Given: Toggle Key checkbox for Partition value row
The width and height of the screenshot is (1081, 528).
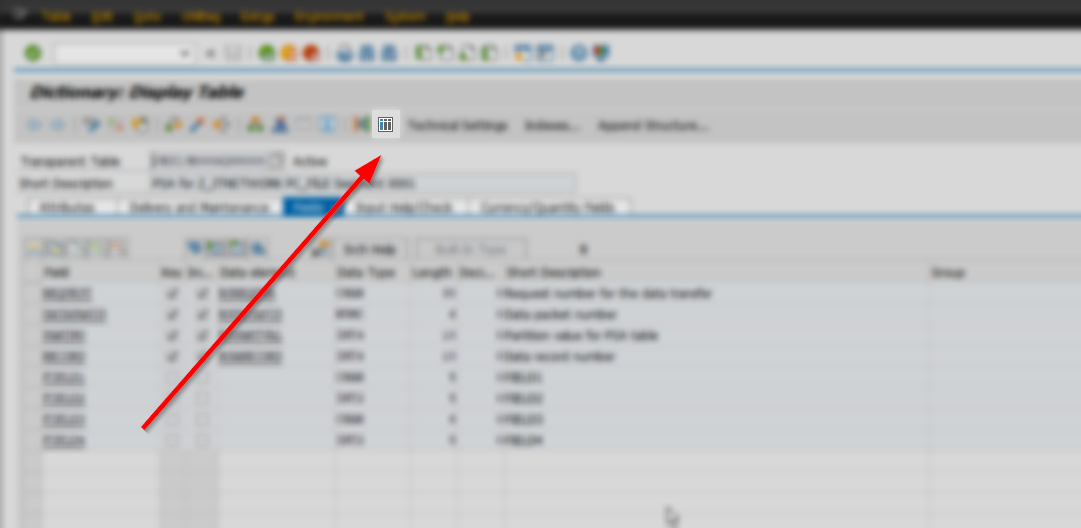Looking at the screenshot, I should pyautogui.click(x=173, y=336).
